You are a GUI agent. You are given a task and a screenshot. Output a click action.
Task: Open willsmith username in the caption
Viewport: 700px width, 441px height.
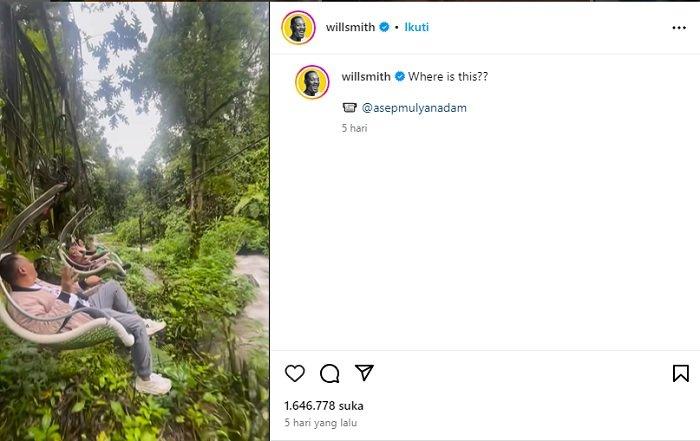click(366, 77)
